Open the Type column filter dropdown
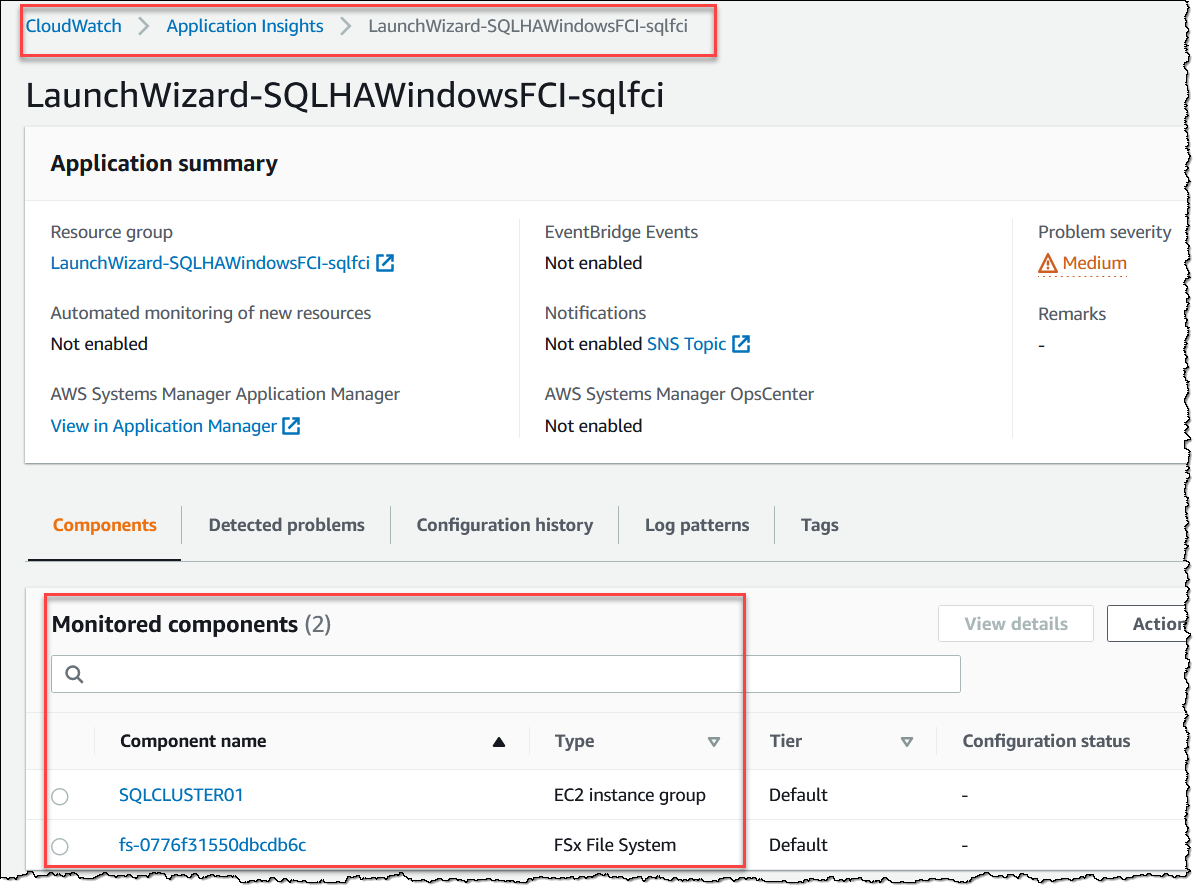 click(714, 743)
